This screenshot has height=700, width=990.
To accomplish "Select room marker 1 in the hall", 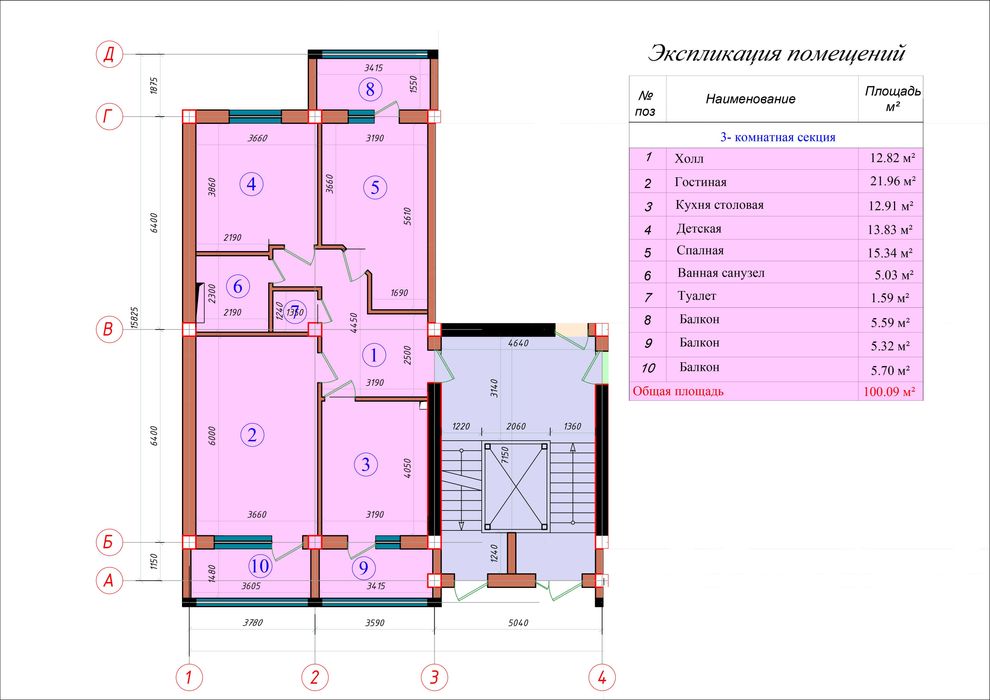I will click(x=374, y=355).
